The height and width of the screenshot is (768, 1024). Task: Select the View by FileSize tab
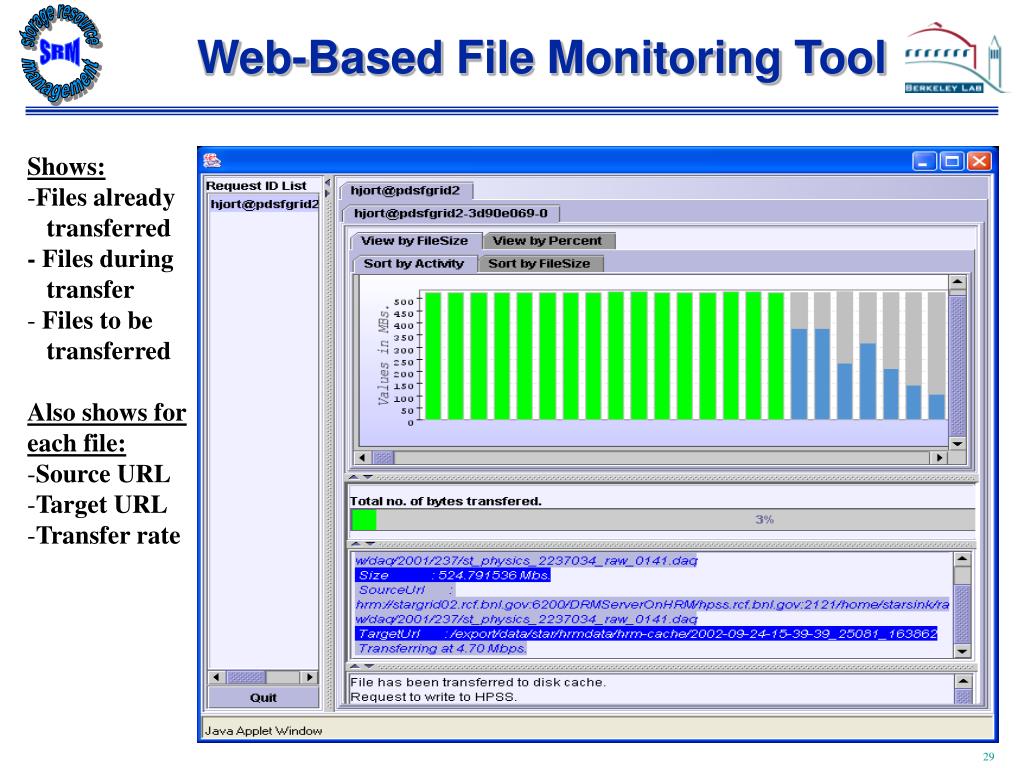click(x=415, y=241)
